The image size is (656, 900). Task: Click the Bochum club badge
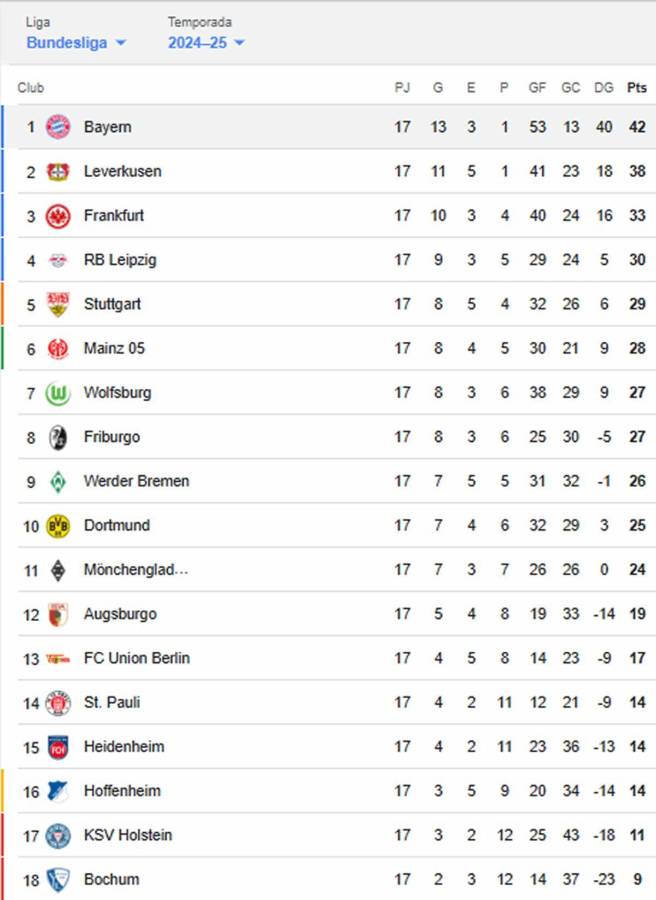click(57, 879)
